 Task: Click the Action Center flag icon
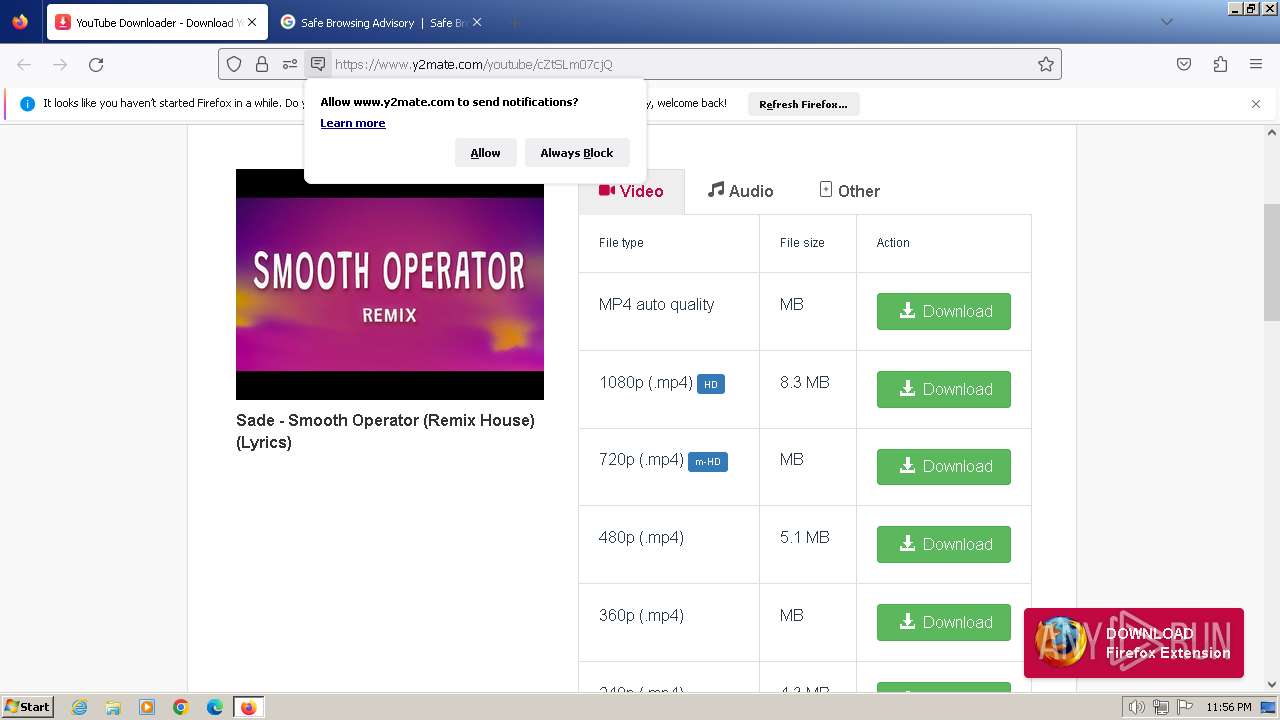[x=1184, y=707]
